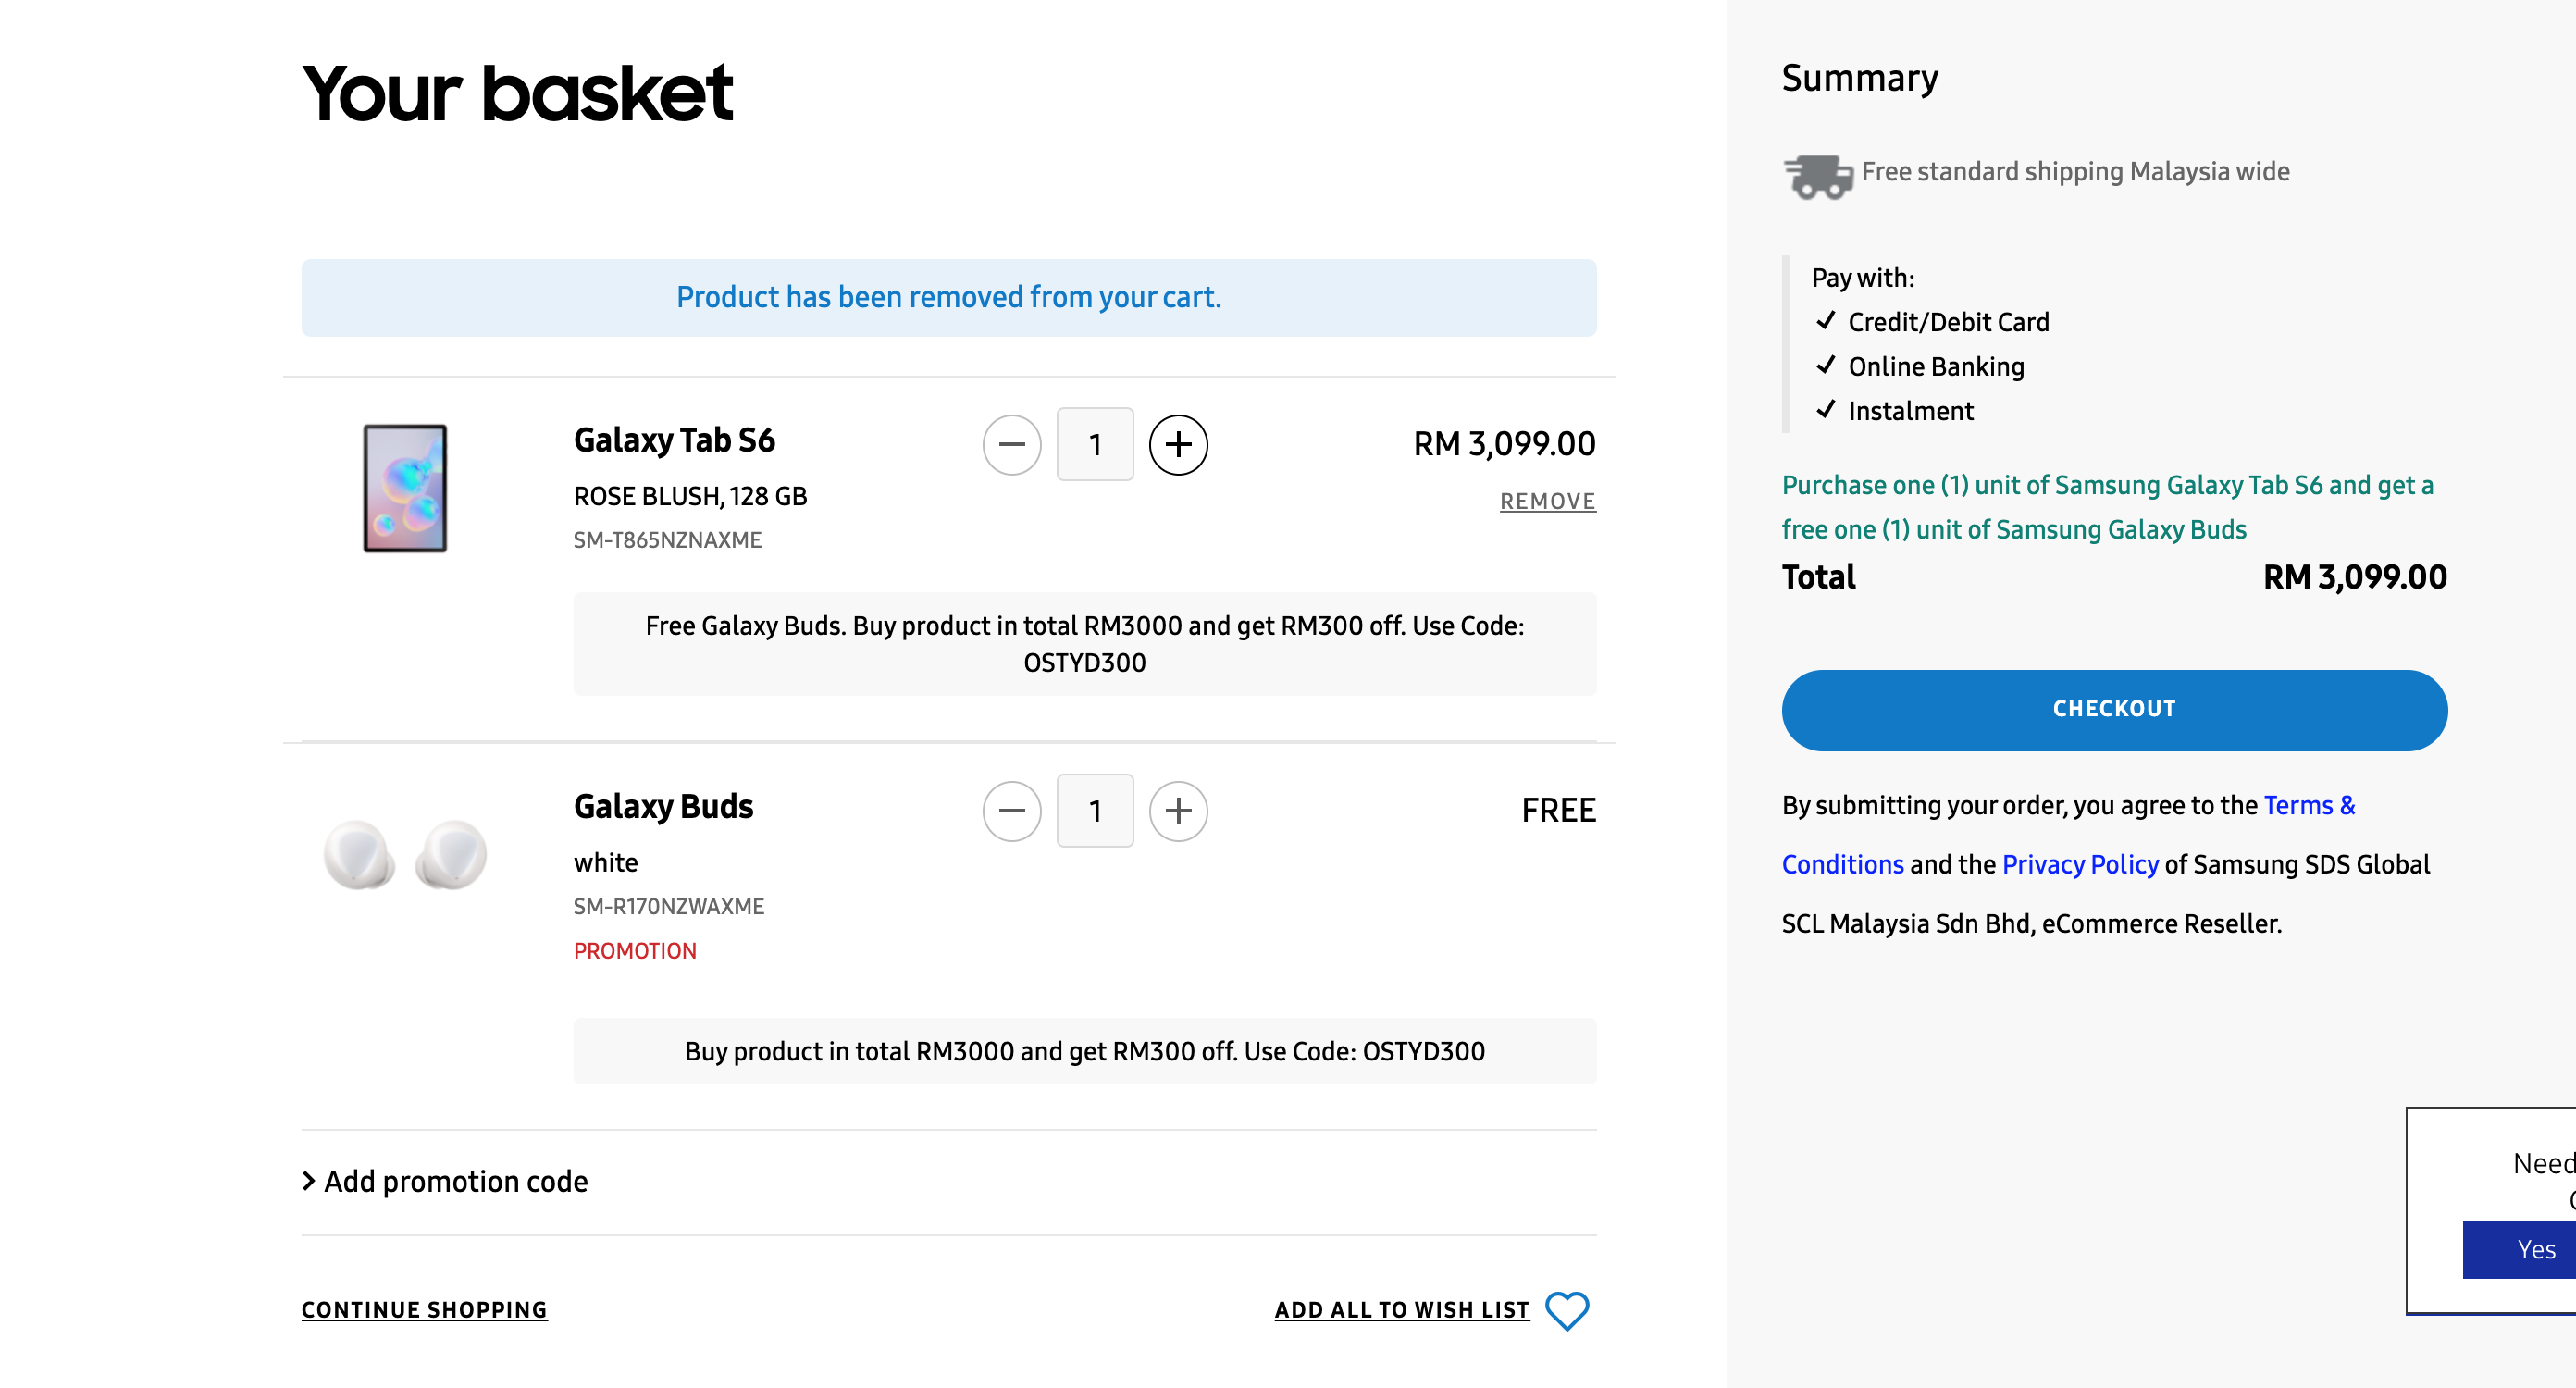2576x1388 pixels.
Task: Click the Galaxy Tab S6 product name
Action: [x=674, y=440]
